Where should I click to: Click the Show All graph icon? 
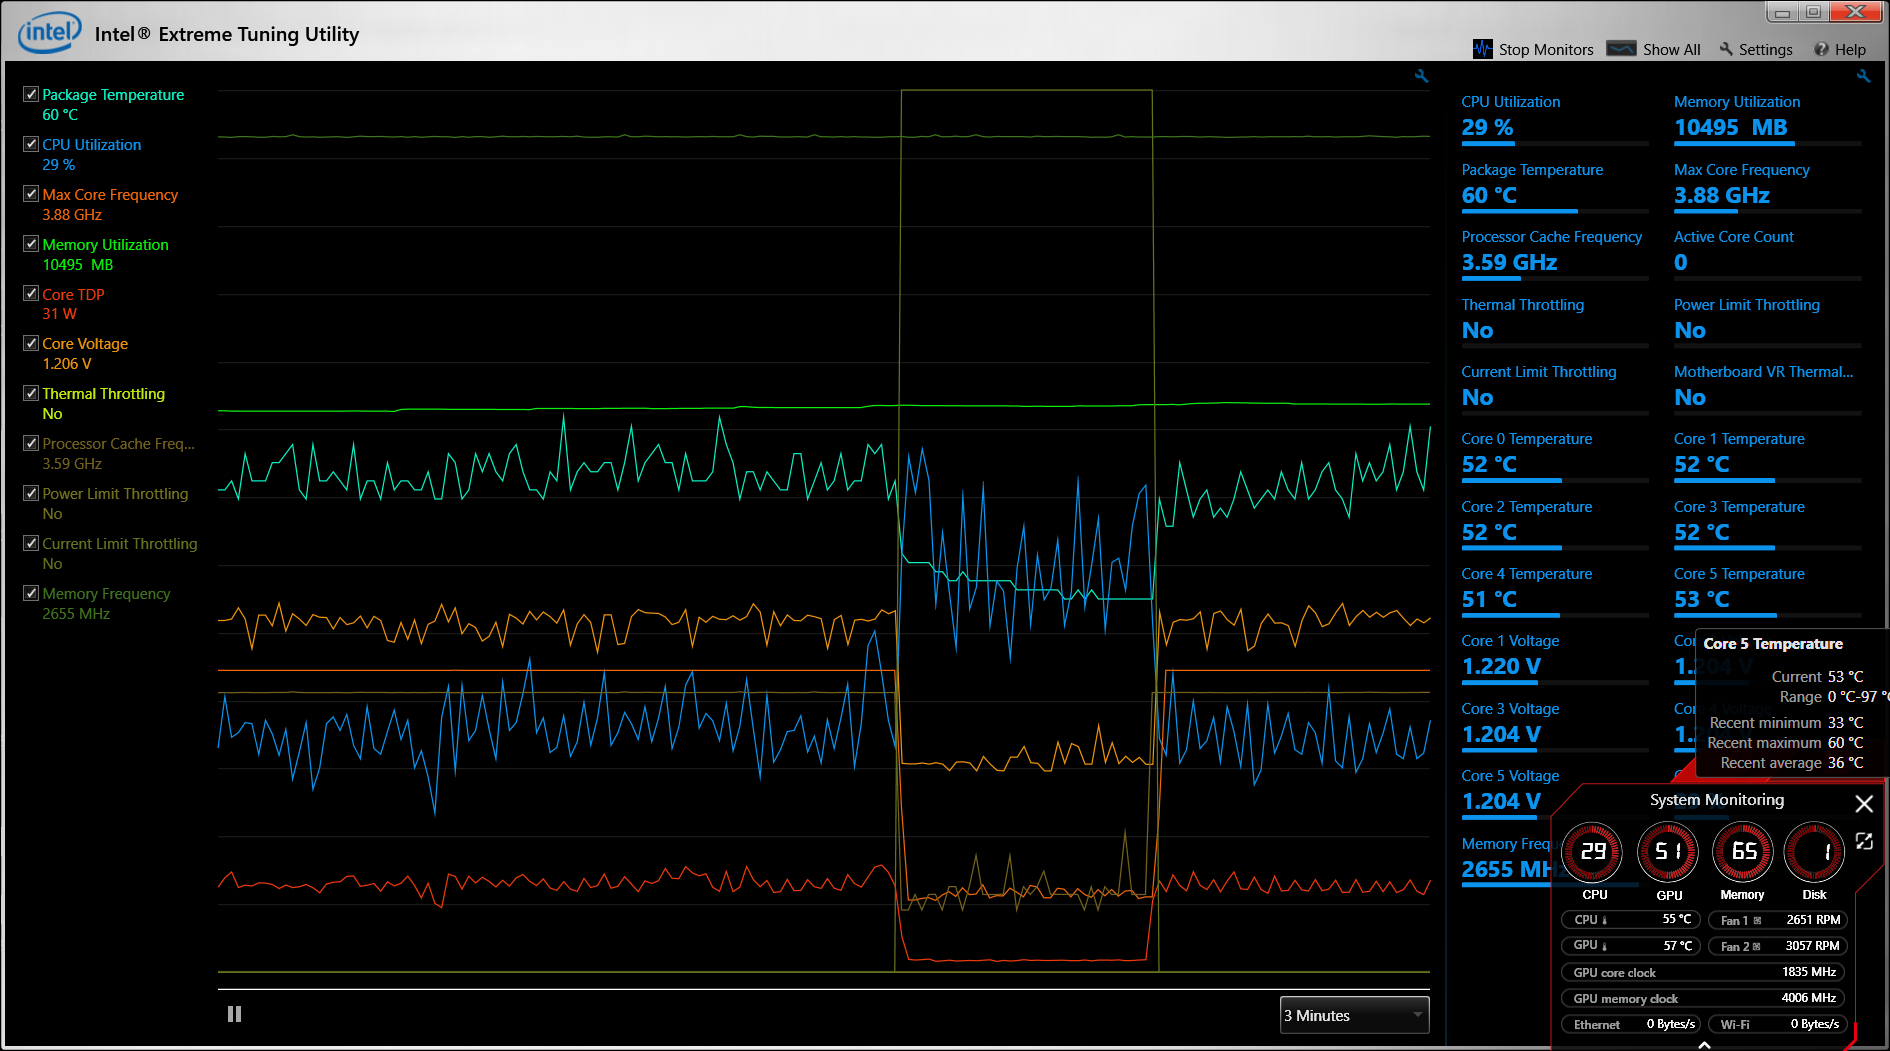[x=1621, y=48]
